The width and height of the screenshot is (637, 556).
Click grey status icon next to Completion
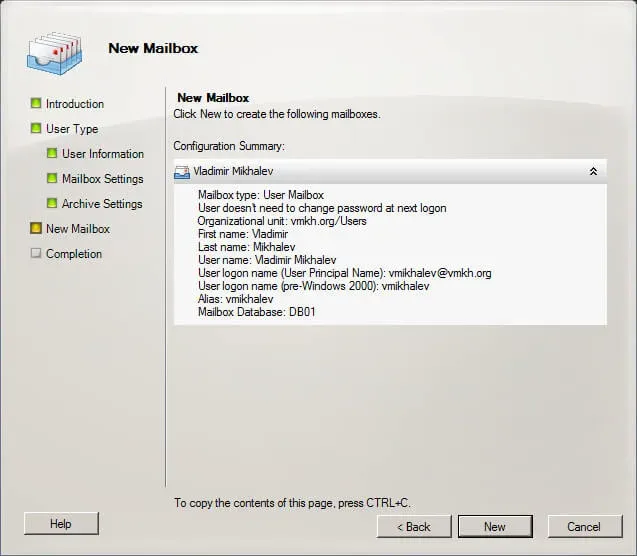[36, 253]
